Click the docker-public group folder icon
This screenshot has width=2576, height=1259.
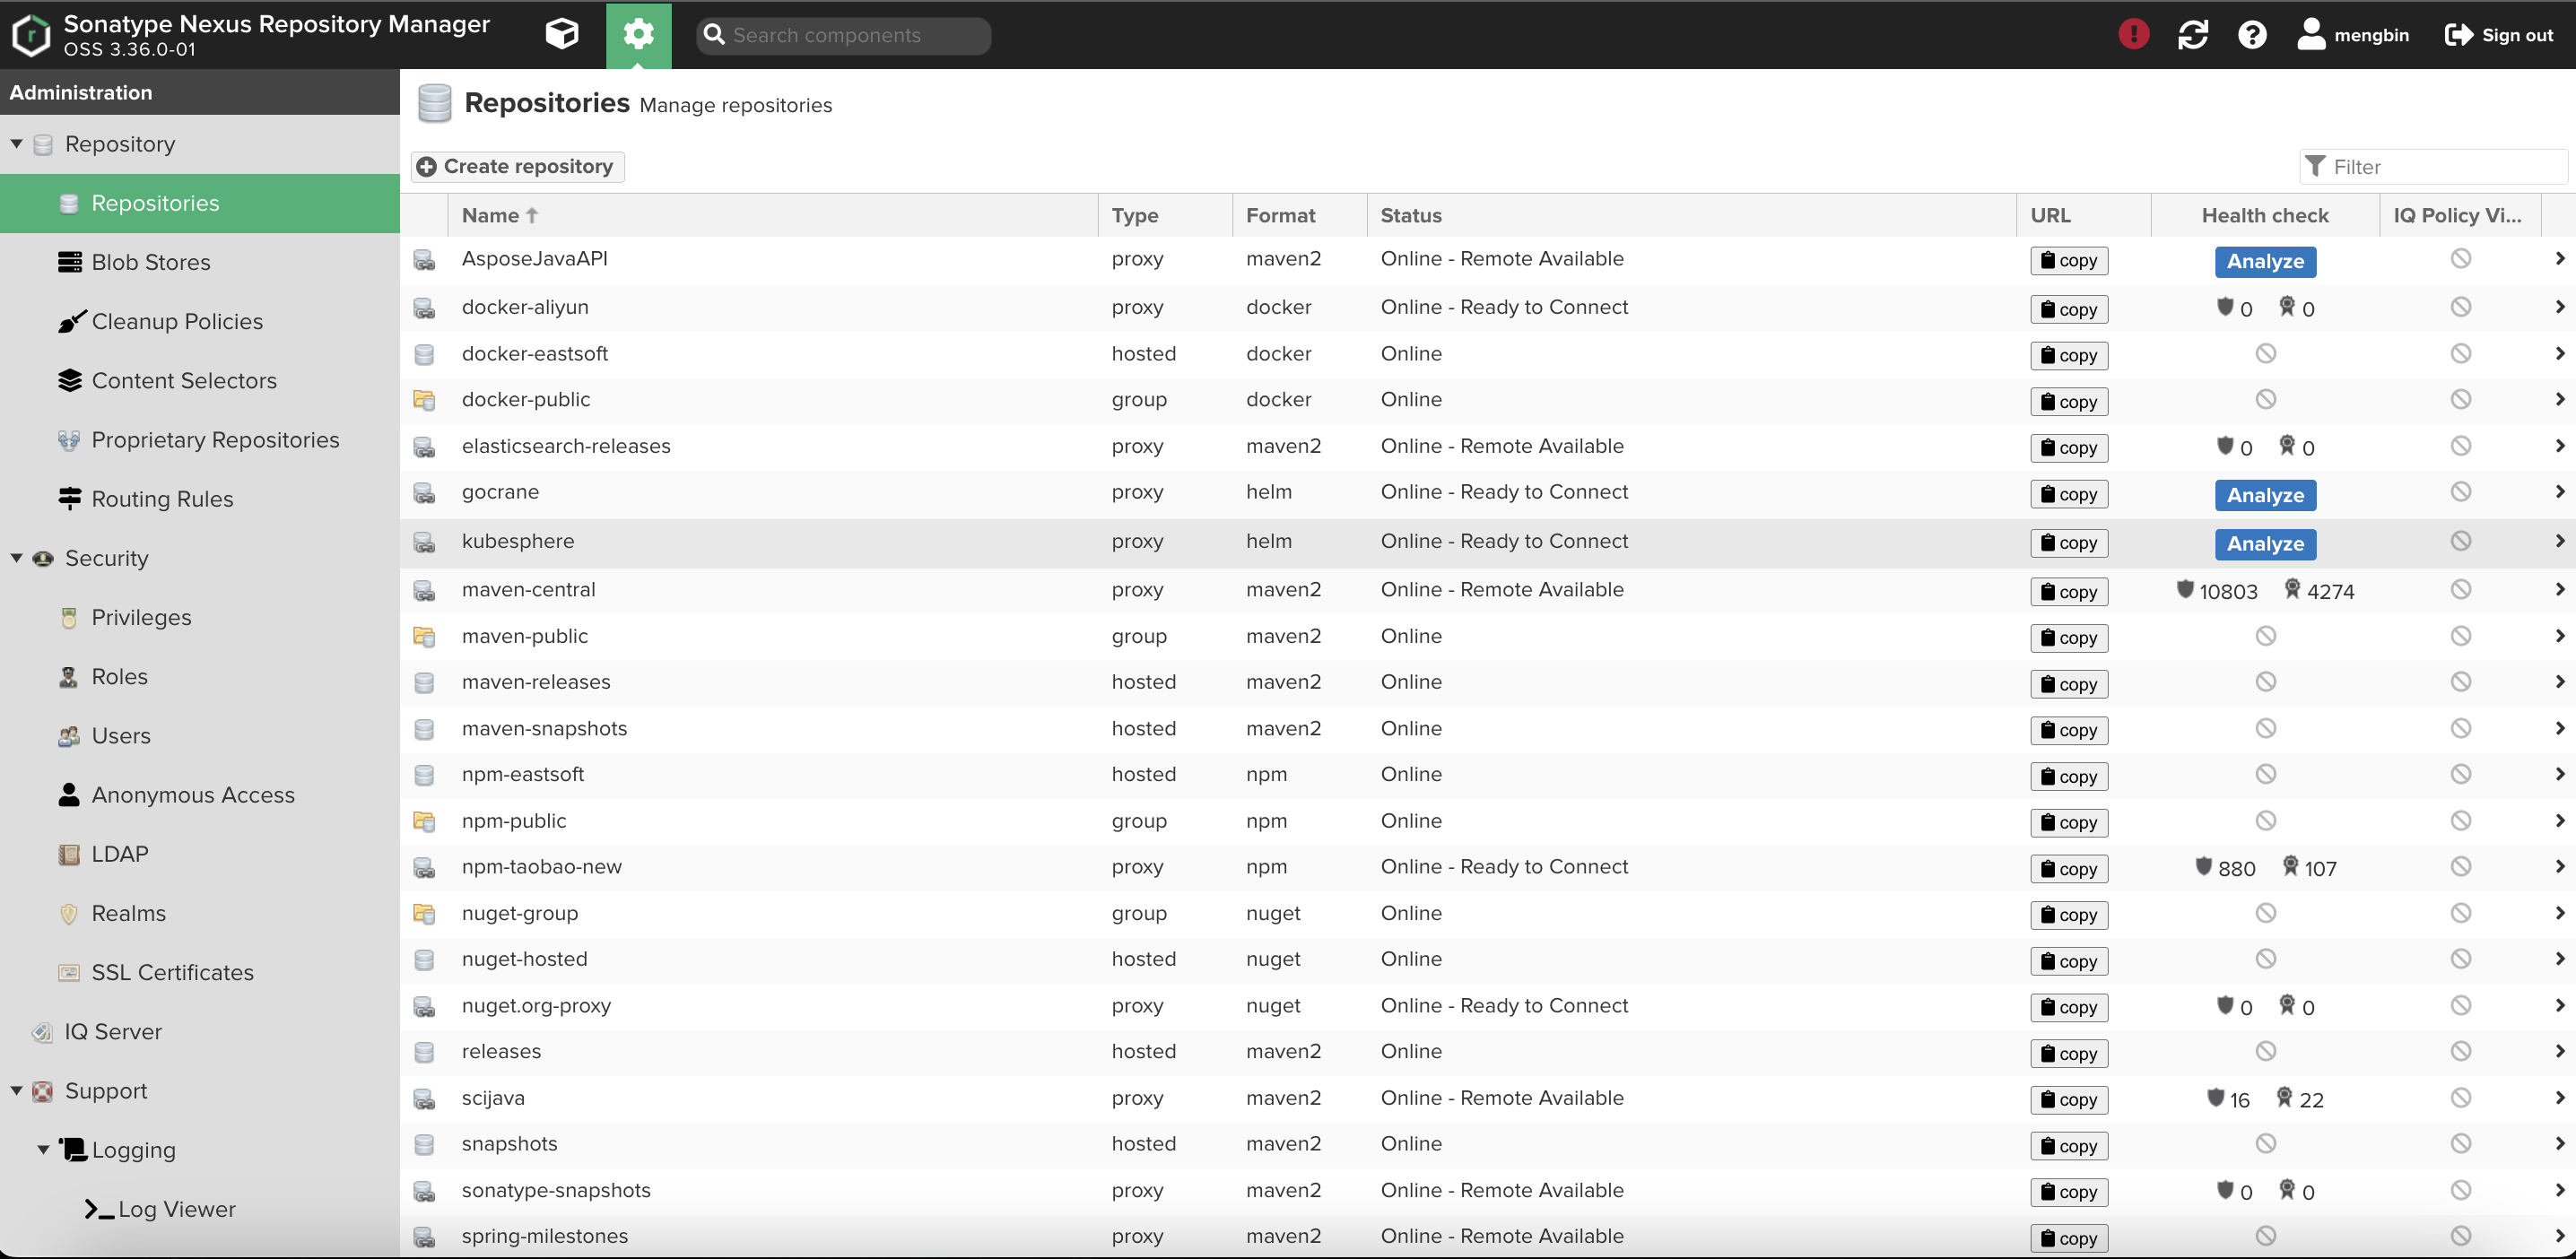tap(424, 400)
